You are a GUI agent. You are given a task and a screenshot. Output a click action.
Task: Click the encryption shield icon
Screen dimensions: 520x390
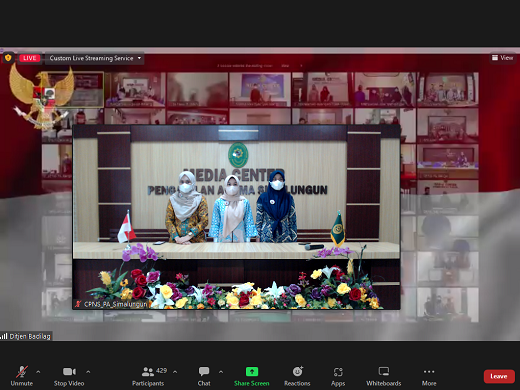(x=8, y=58)
